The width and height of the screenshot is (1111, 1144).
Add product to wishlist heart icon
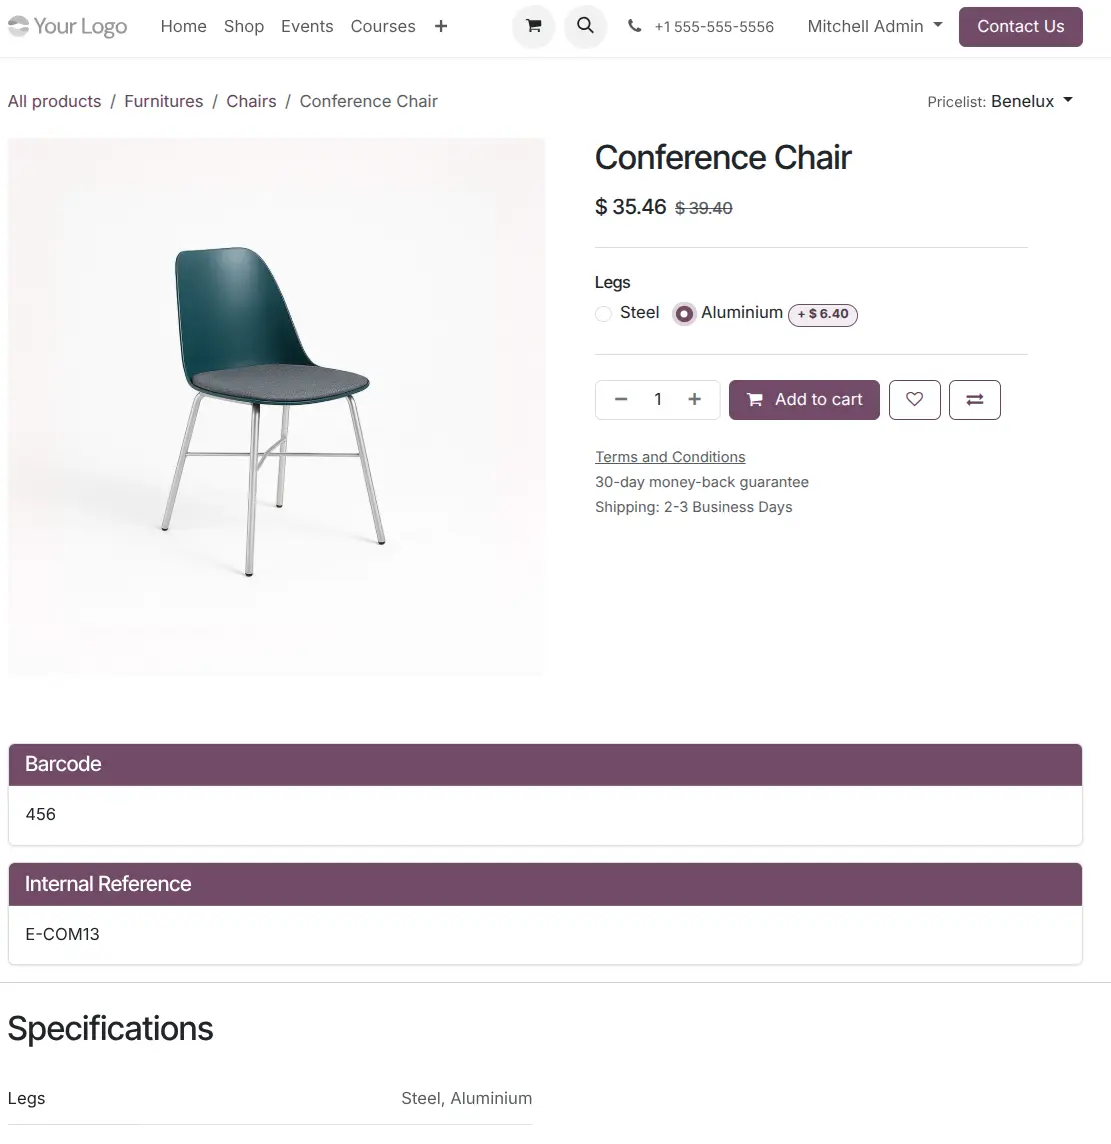click(x=914, y=400)
